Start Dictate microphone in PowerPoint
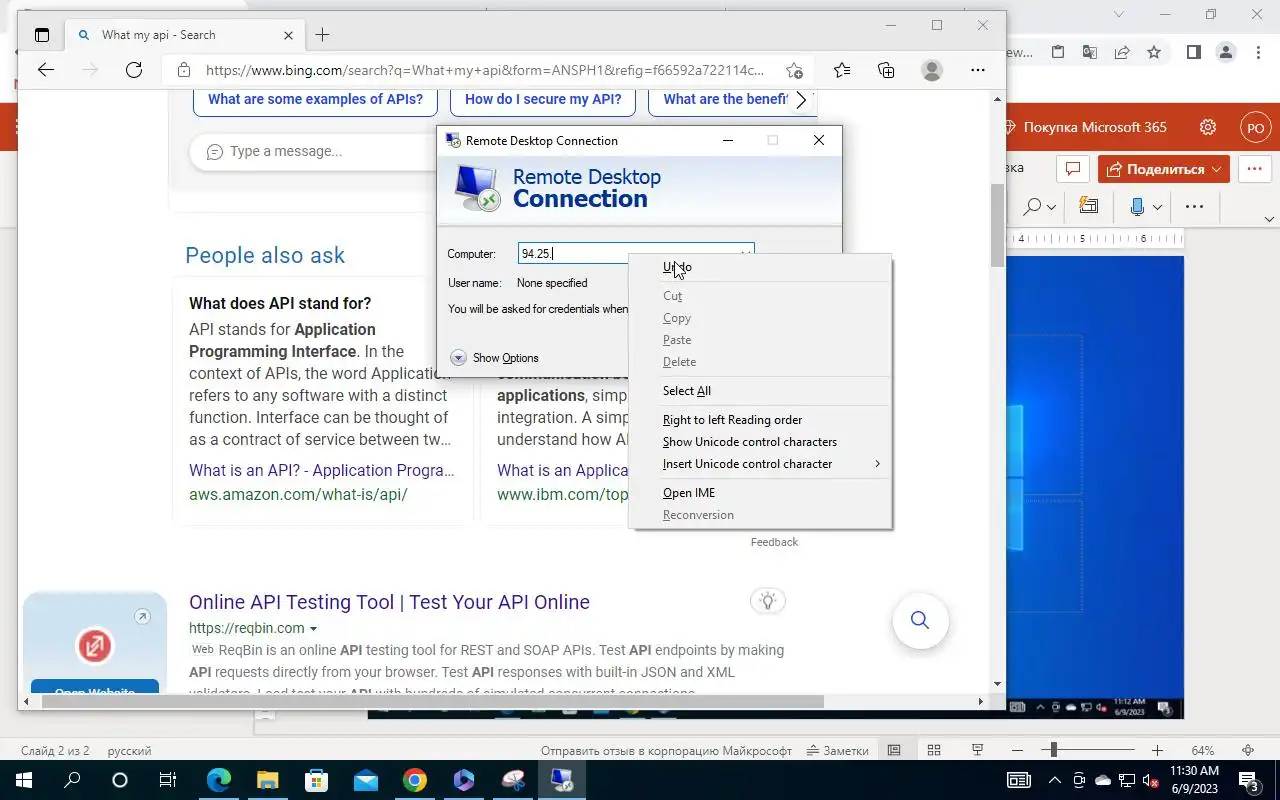The width and height of the screenshot is (1280, 800). pyautogui.click(x=1137, y=206)
